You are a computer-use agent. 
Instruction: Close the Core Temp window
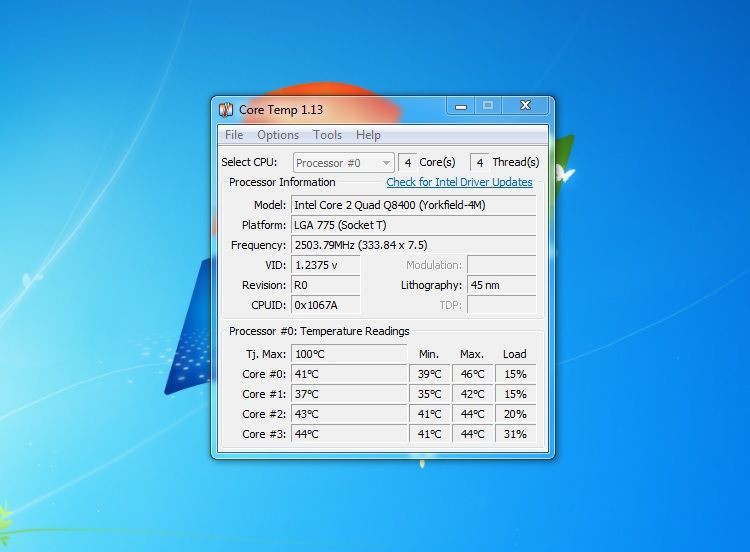pyautogui.click(x=525, y=106)
